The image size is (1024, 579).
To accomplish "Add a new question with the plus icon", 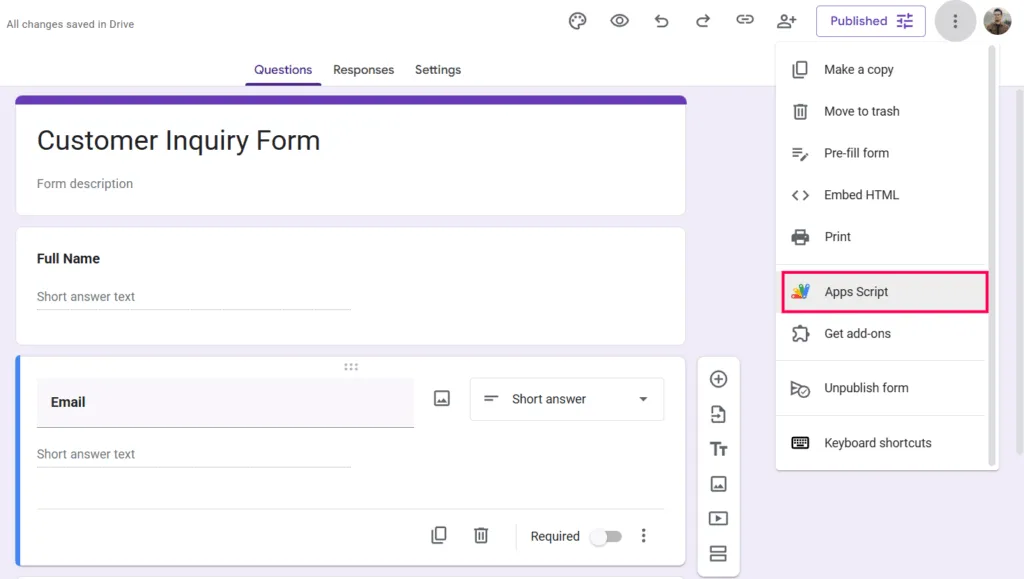I will tap(718, 379).
